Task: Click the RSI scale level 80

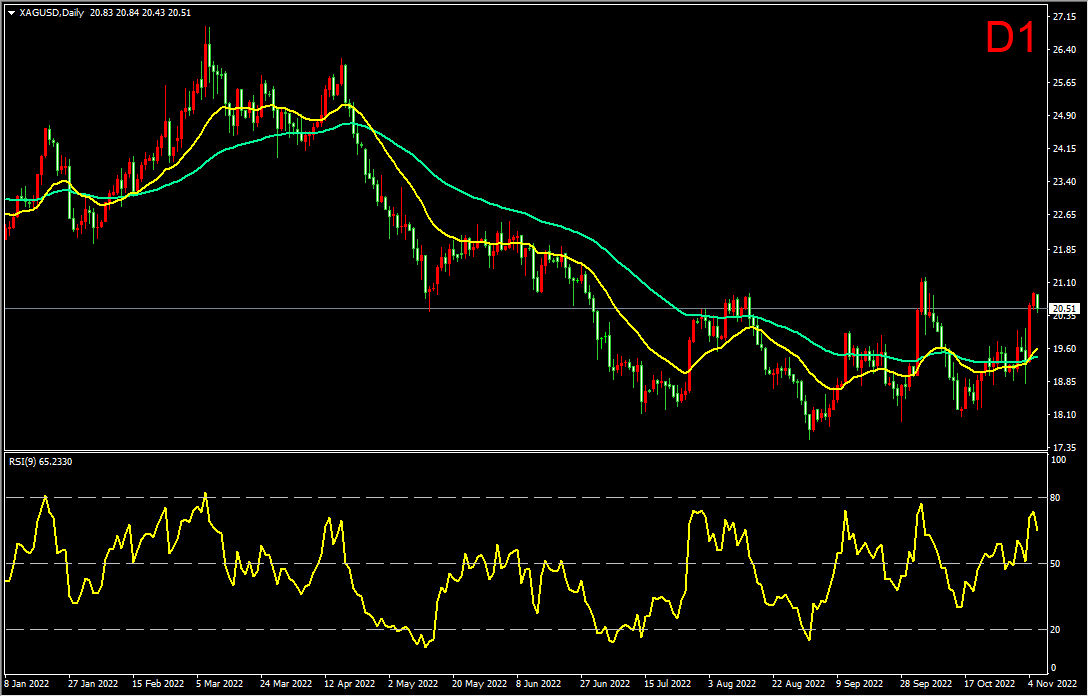Action: [x=1056, y=498]
